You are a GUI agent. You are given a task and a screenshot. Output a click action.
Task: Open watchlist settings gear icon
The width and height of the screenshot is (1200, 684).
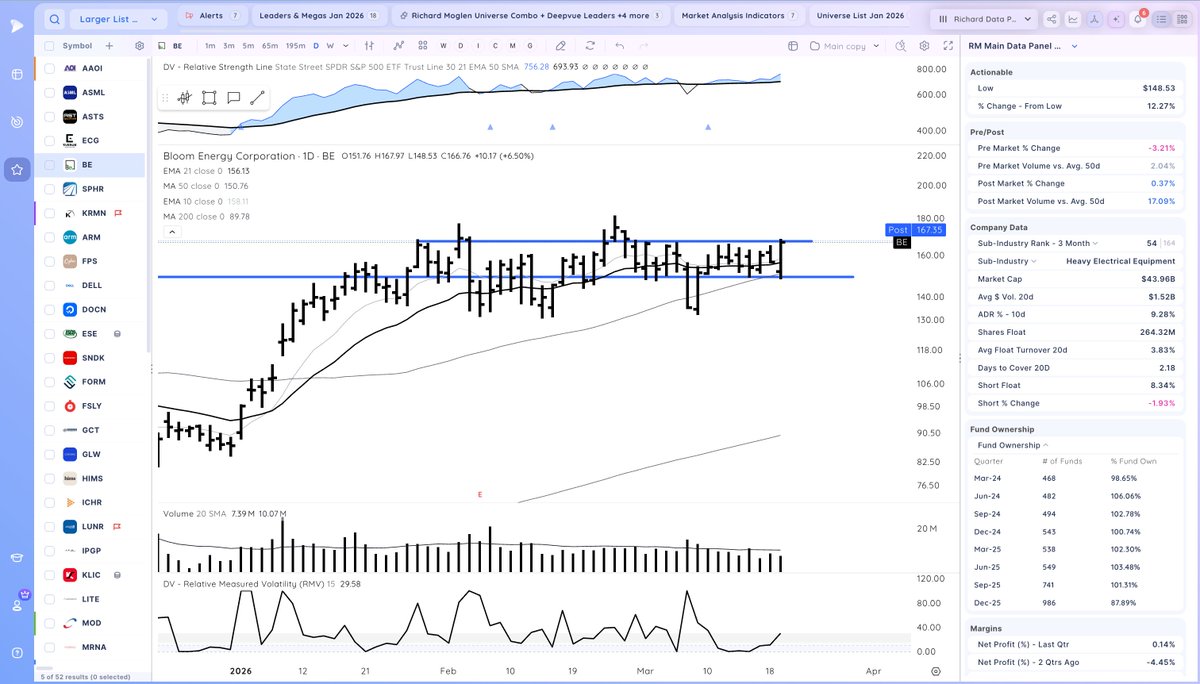click(x=139, y=46)
